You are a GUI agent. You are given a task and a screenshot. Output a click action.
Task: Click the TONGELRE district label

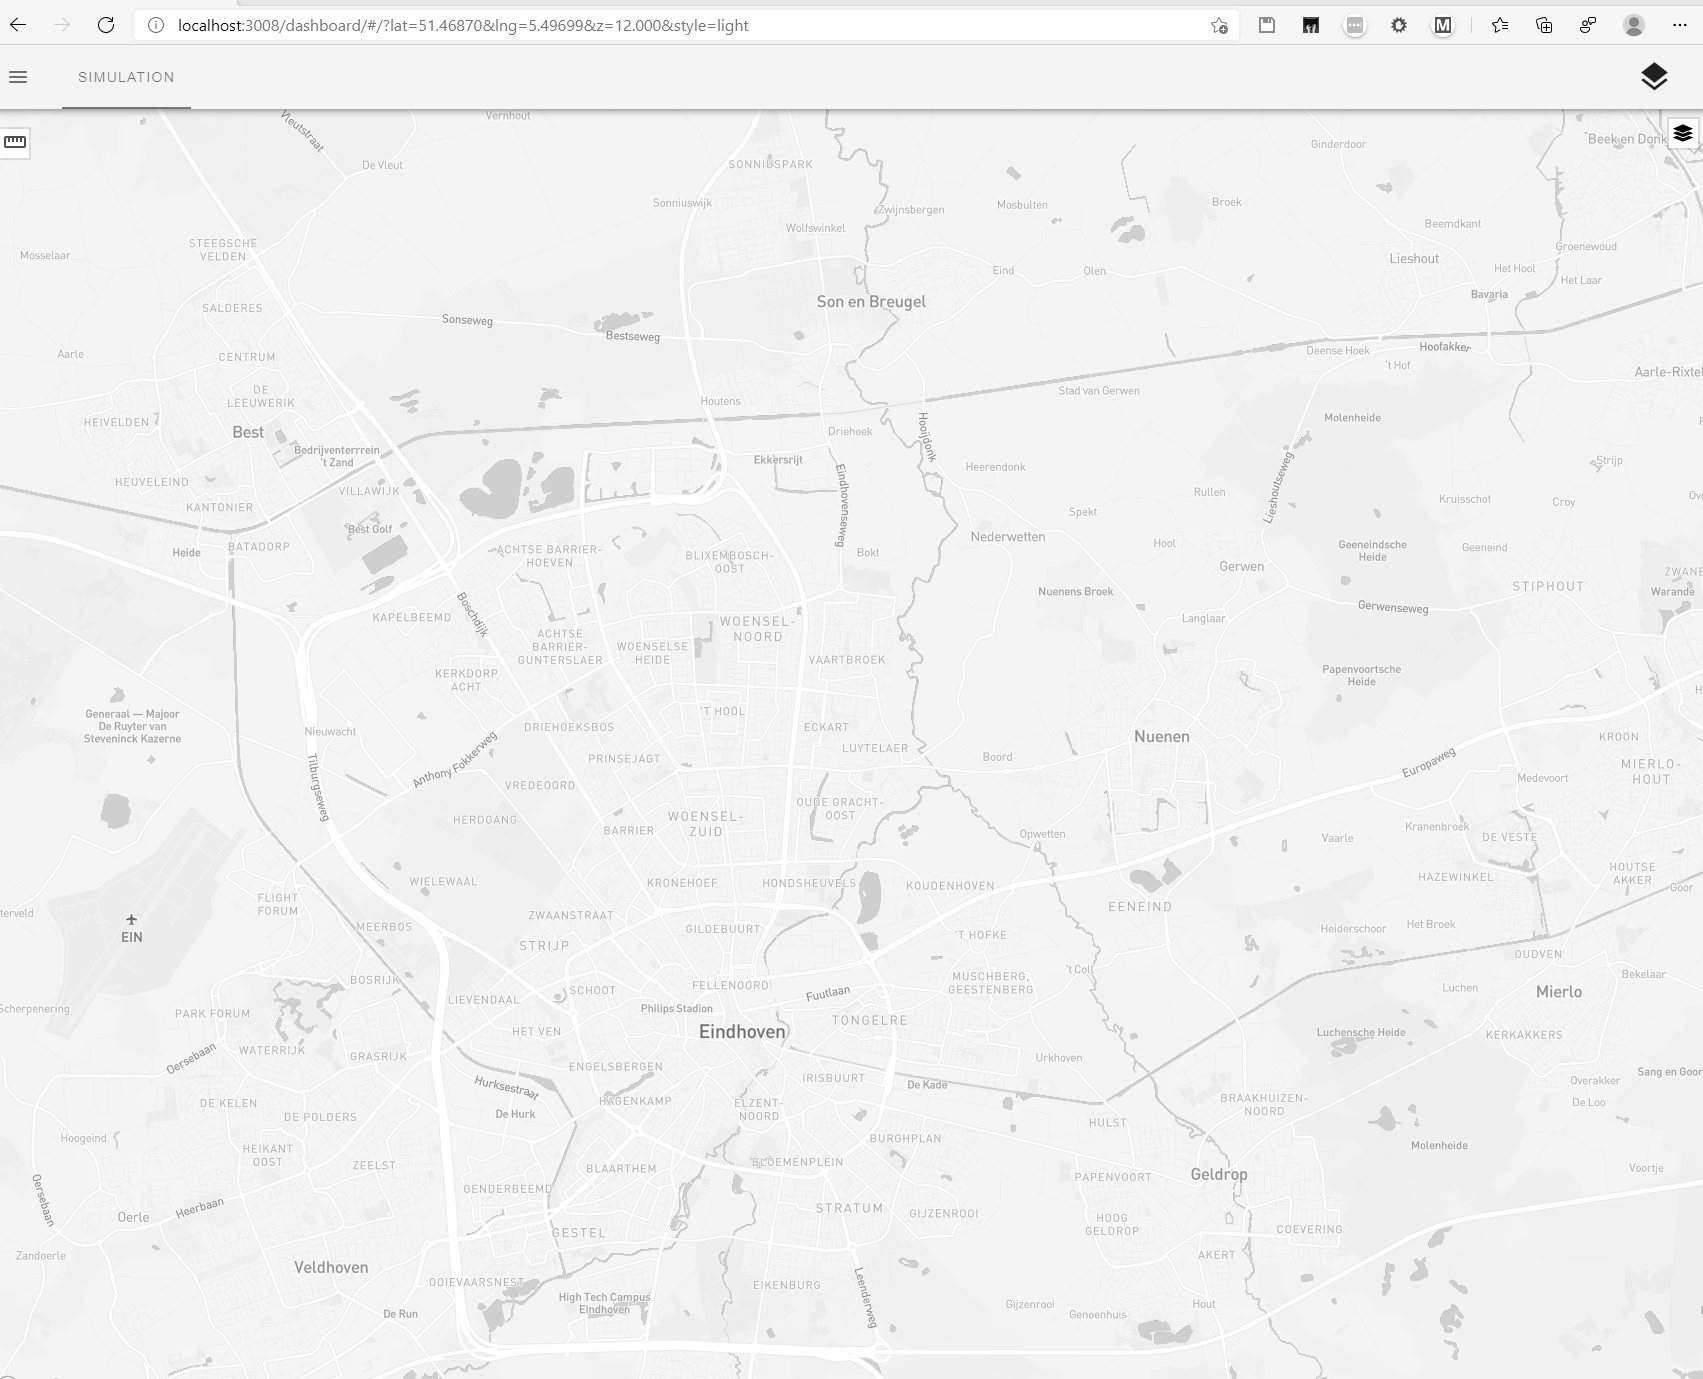tap(870, 1021)
